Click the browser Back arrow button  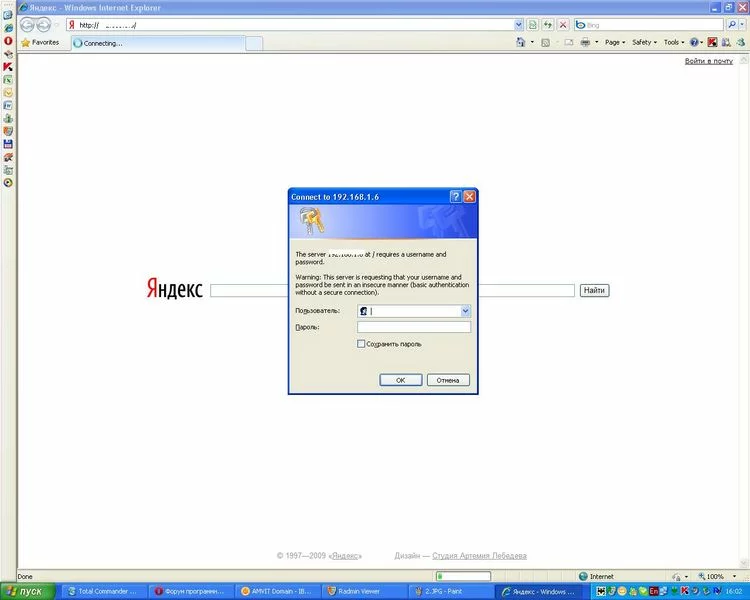click(28, 24)
